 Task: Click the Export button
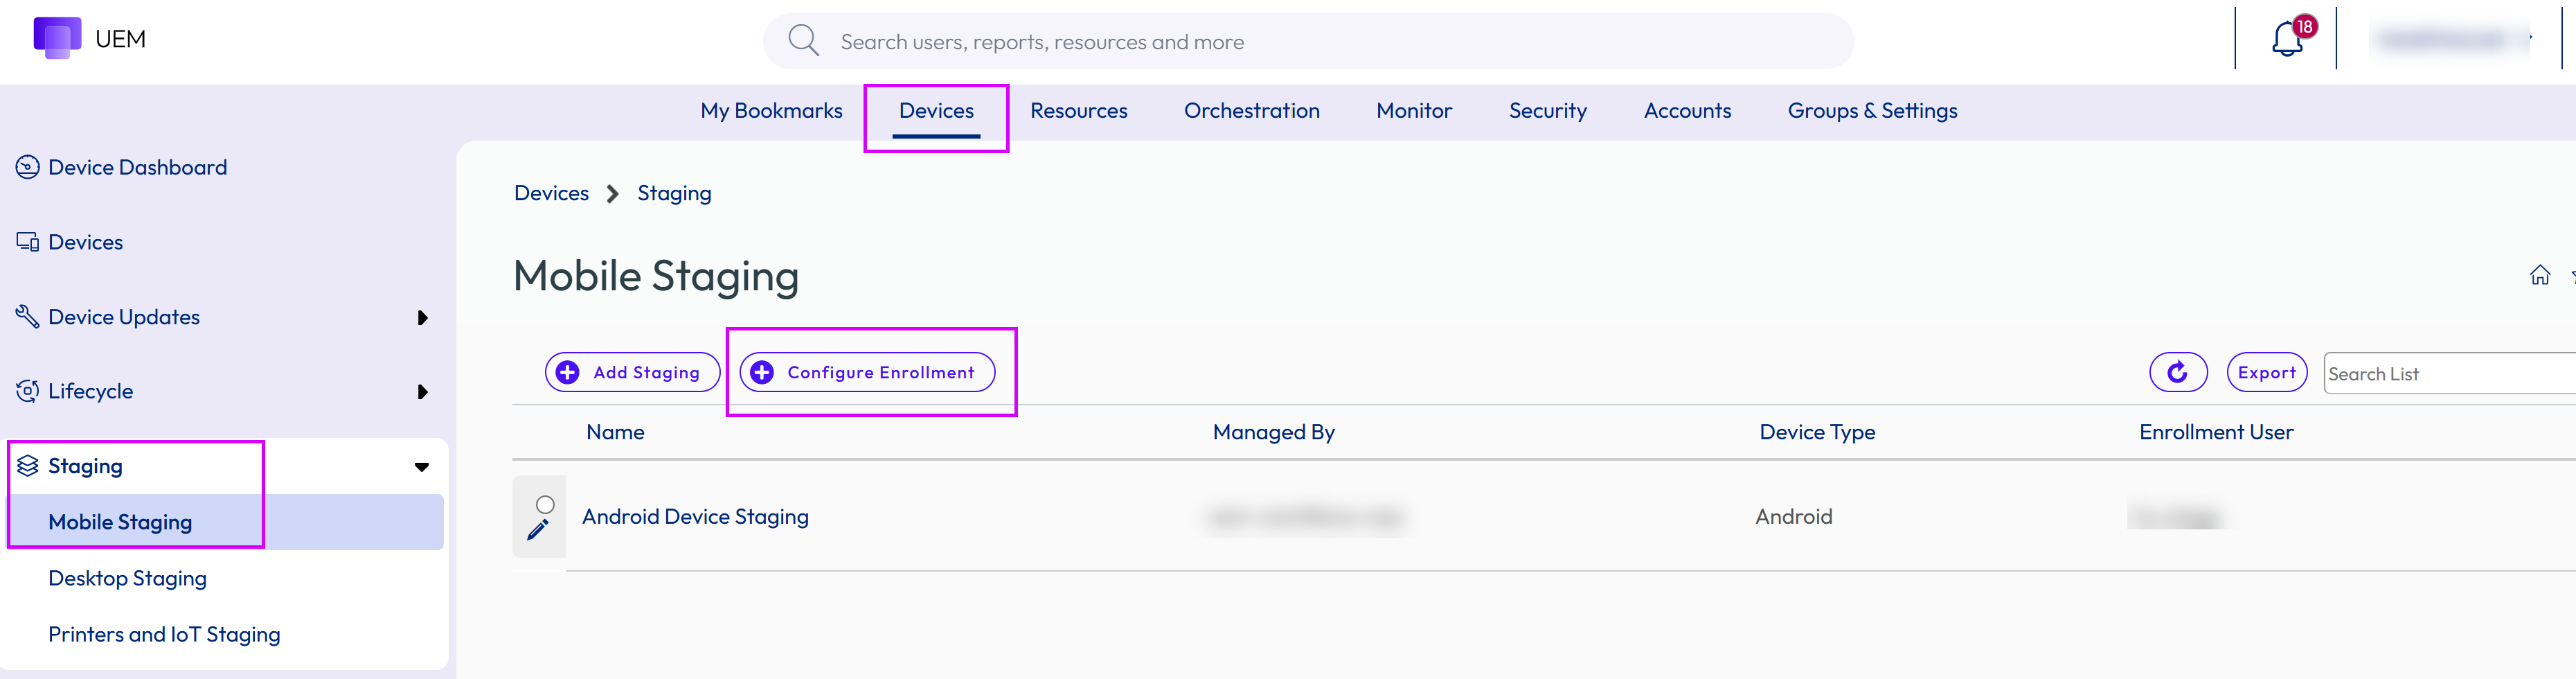click(x=2266, y=372)
